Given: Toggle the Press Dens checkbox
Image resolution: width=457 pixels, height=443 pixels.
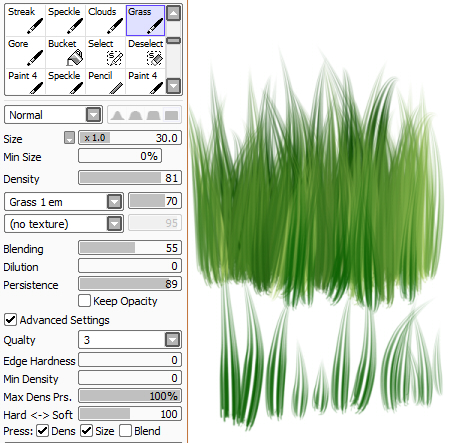Looking at the screenshot, I should (43, 431).
